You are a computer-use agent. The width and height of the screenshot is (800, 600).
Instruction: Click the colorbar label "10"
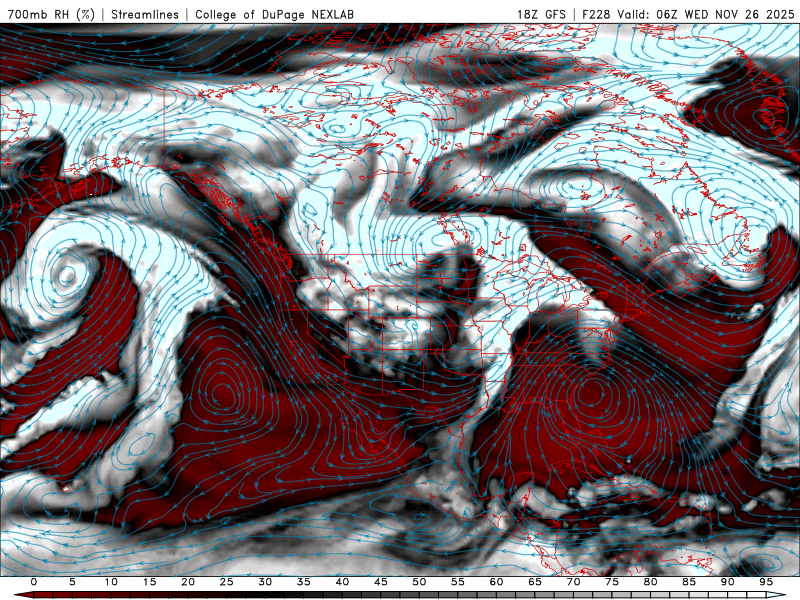111,582
